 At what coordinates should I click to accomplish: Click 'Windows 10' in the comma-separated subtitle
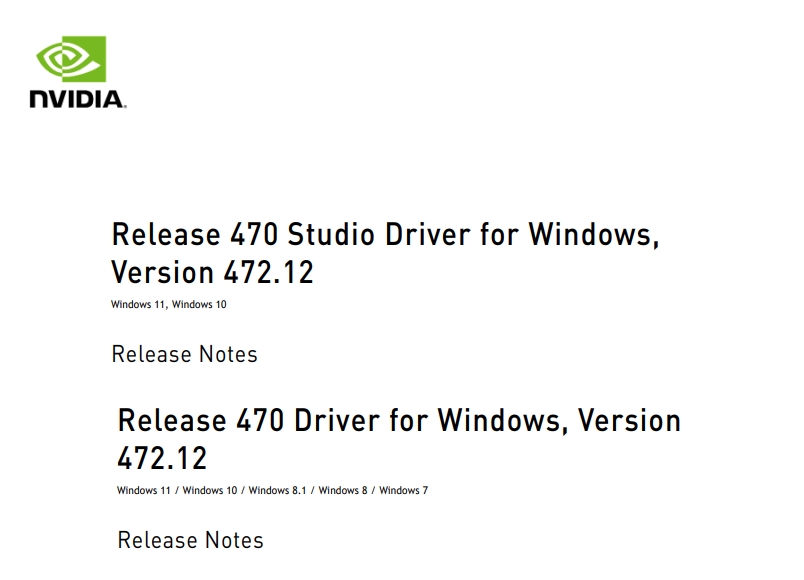click(199, 304)
